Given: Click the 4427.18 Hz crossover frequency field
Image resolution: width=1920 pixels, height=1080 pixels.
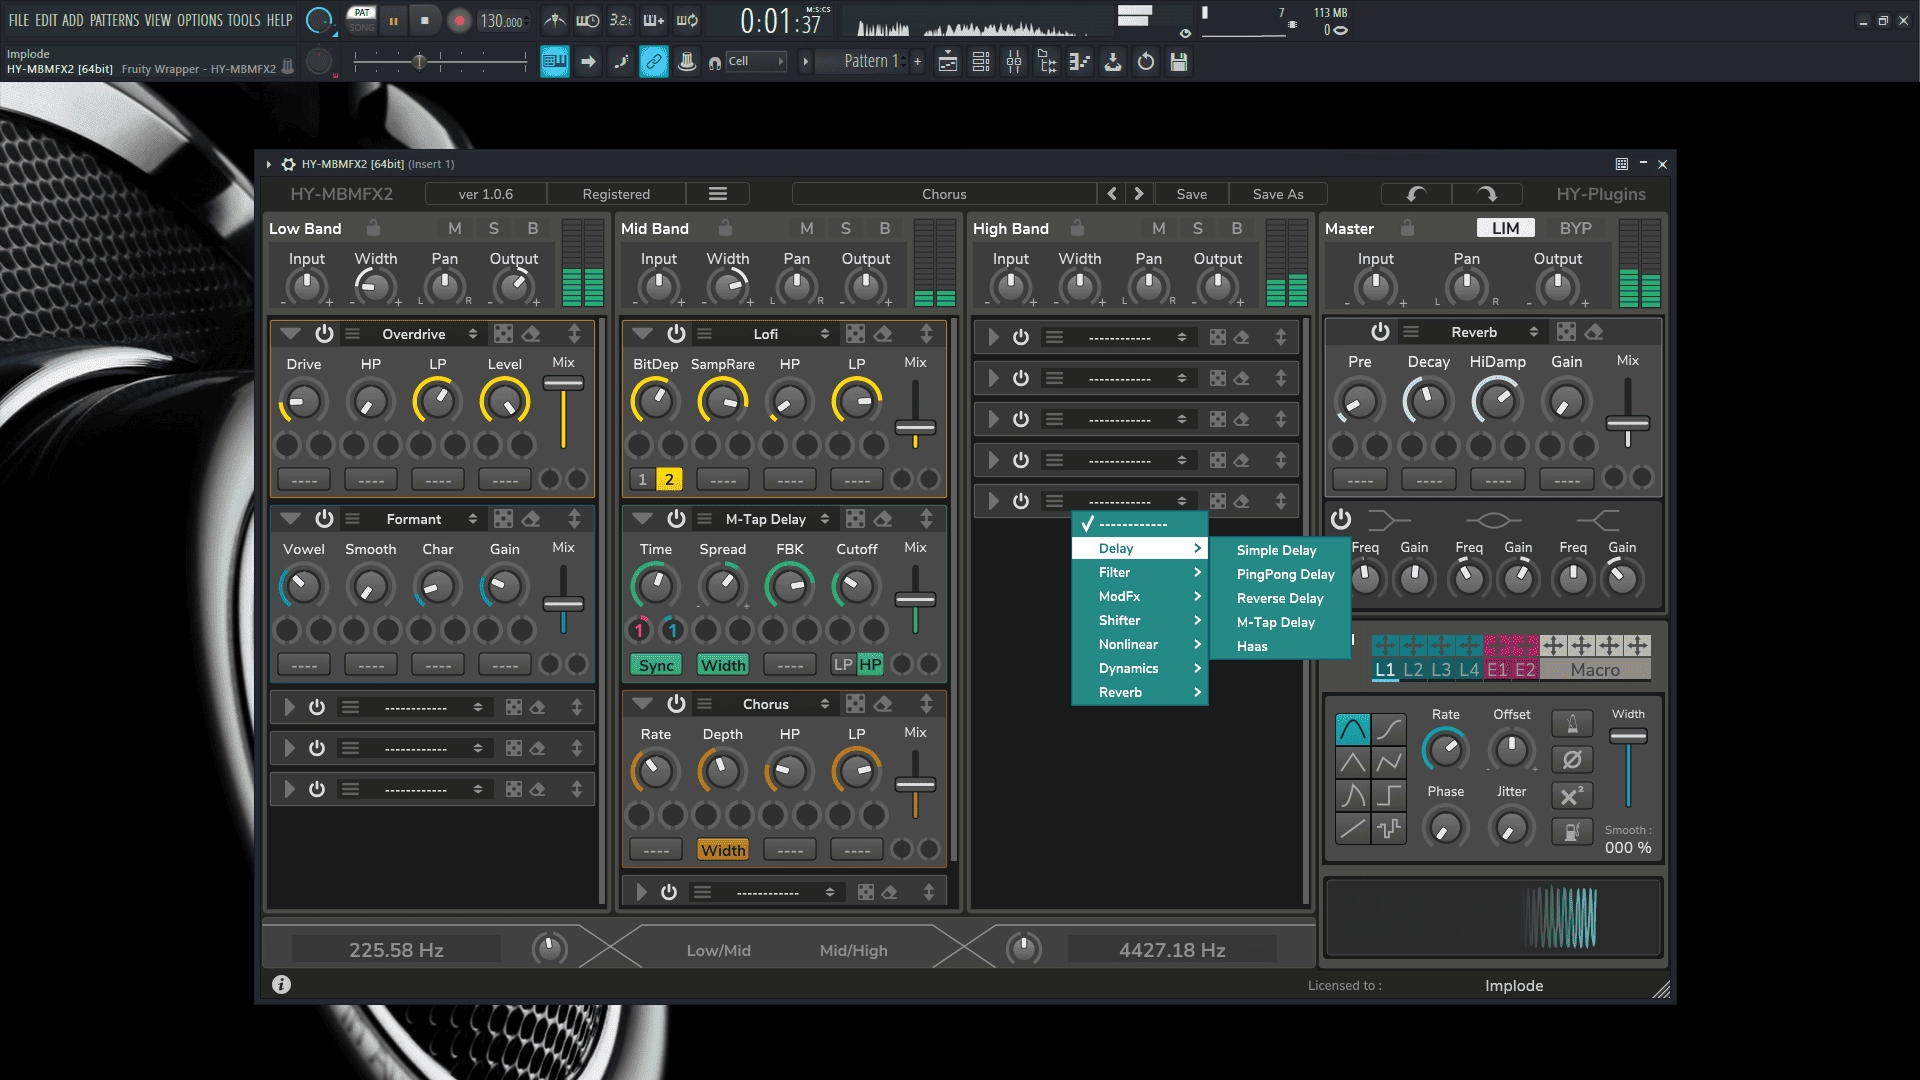Looking at the screenshot, I should tap(1172, 950).
